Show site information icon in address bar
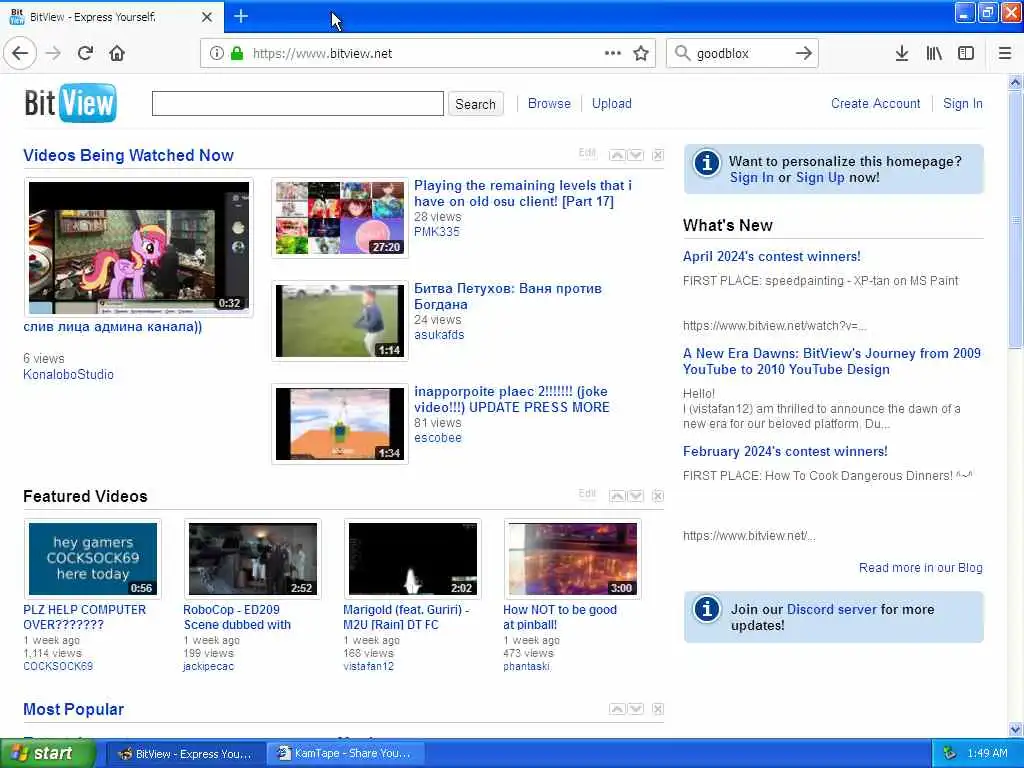This screenshot has width=1024, height=768. (216, 54)
